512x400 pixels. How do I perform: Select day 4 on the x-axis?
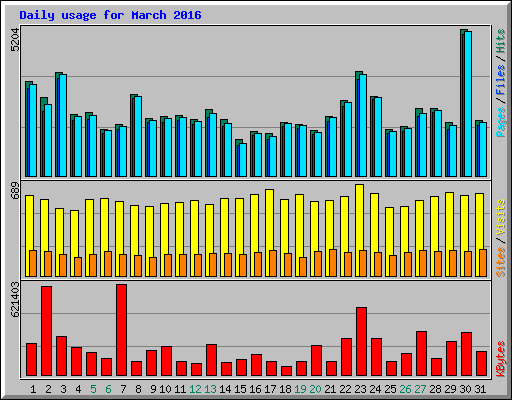(x=78, y=389)
